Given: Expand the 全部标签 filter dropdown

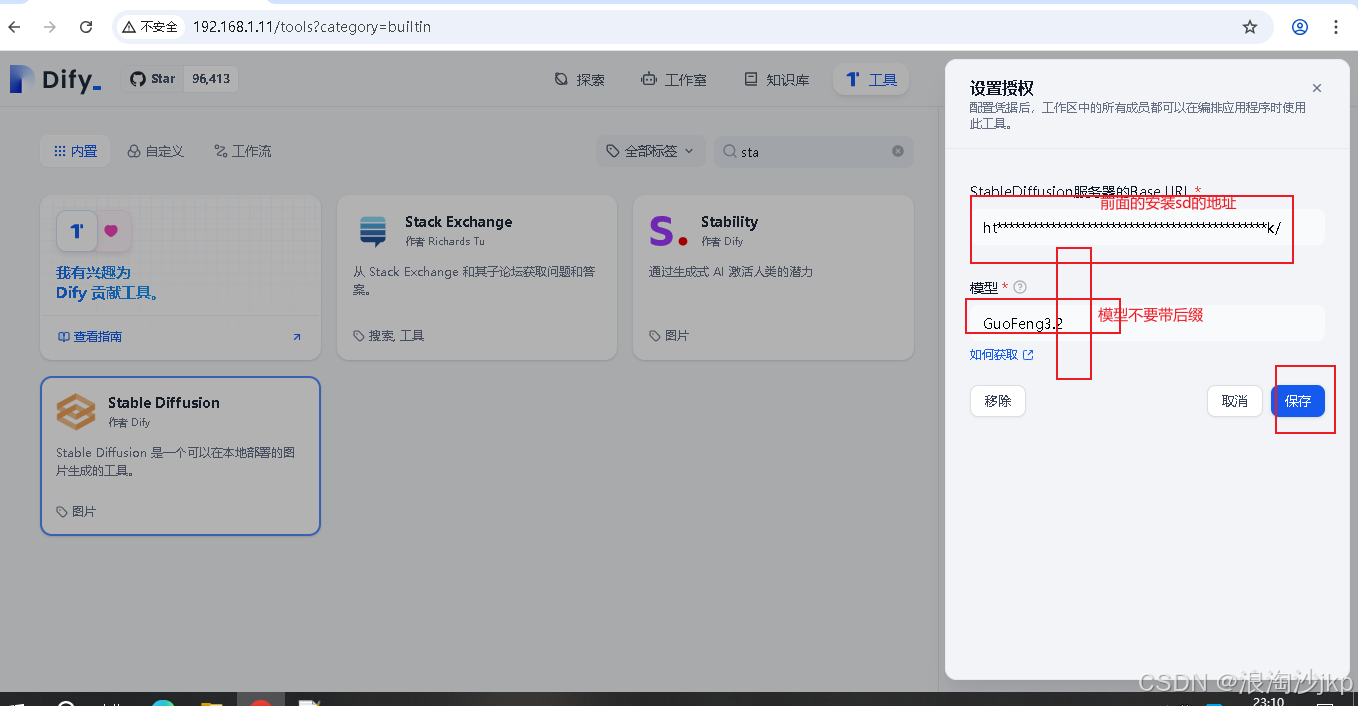Looking at the screenshot, I should tap(651, 151).
